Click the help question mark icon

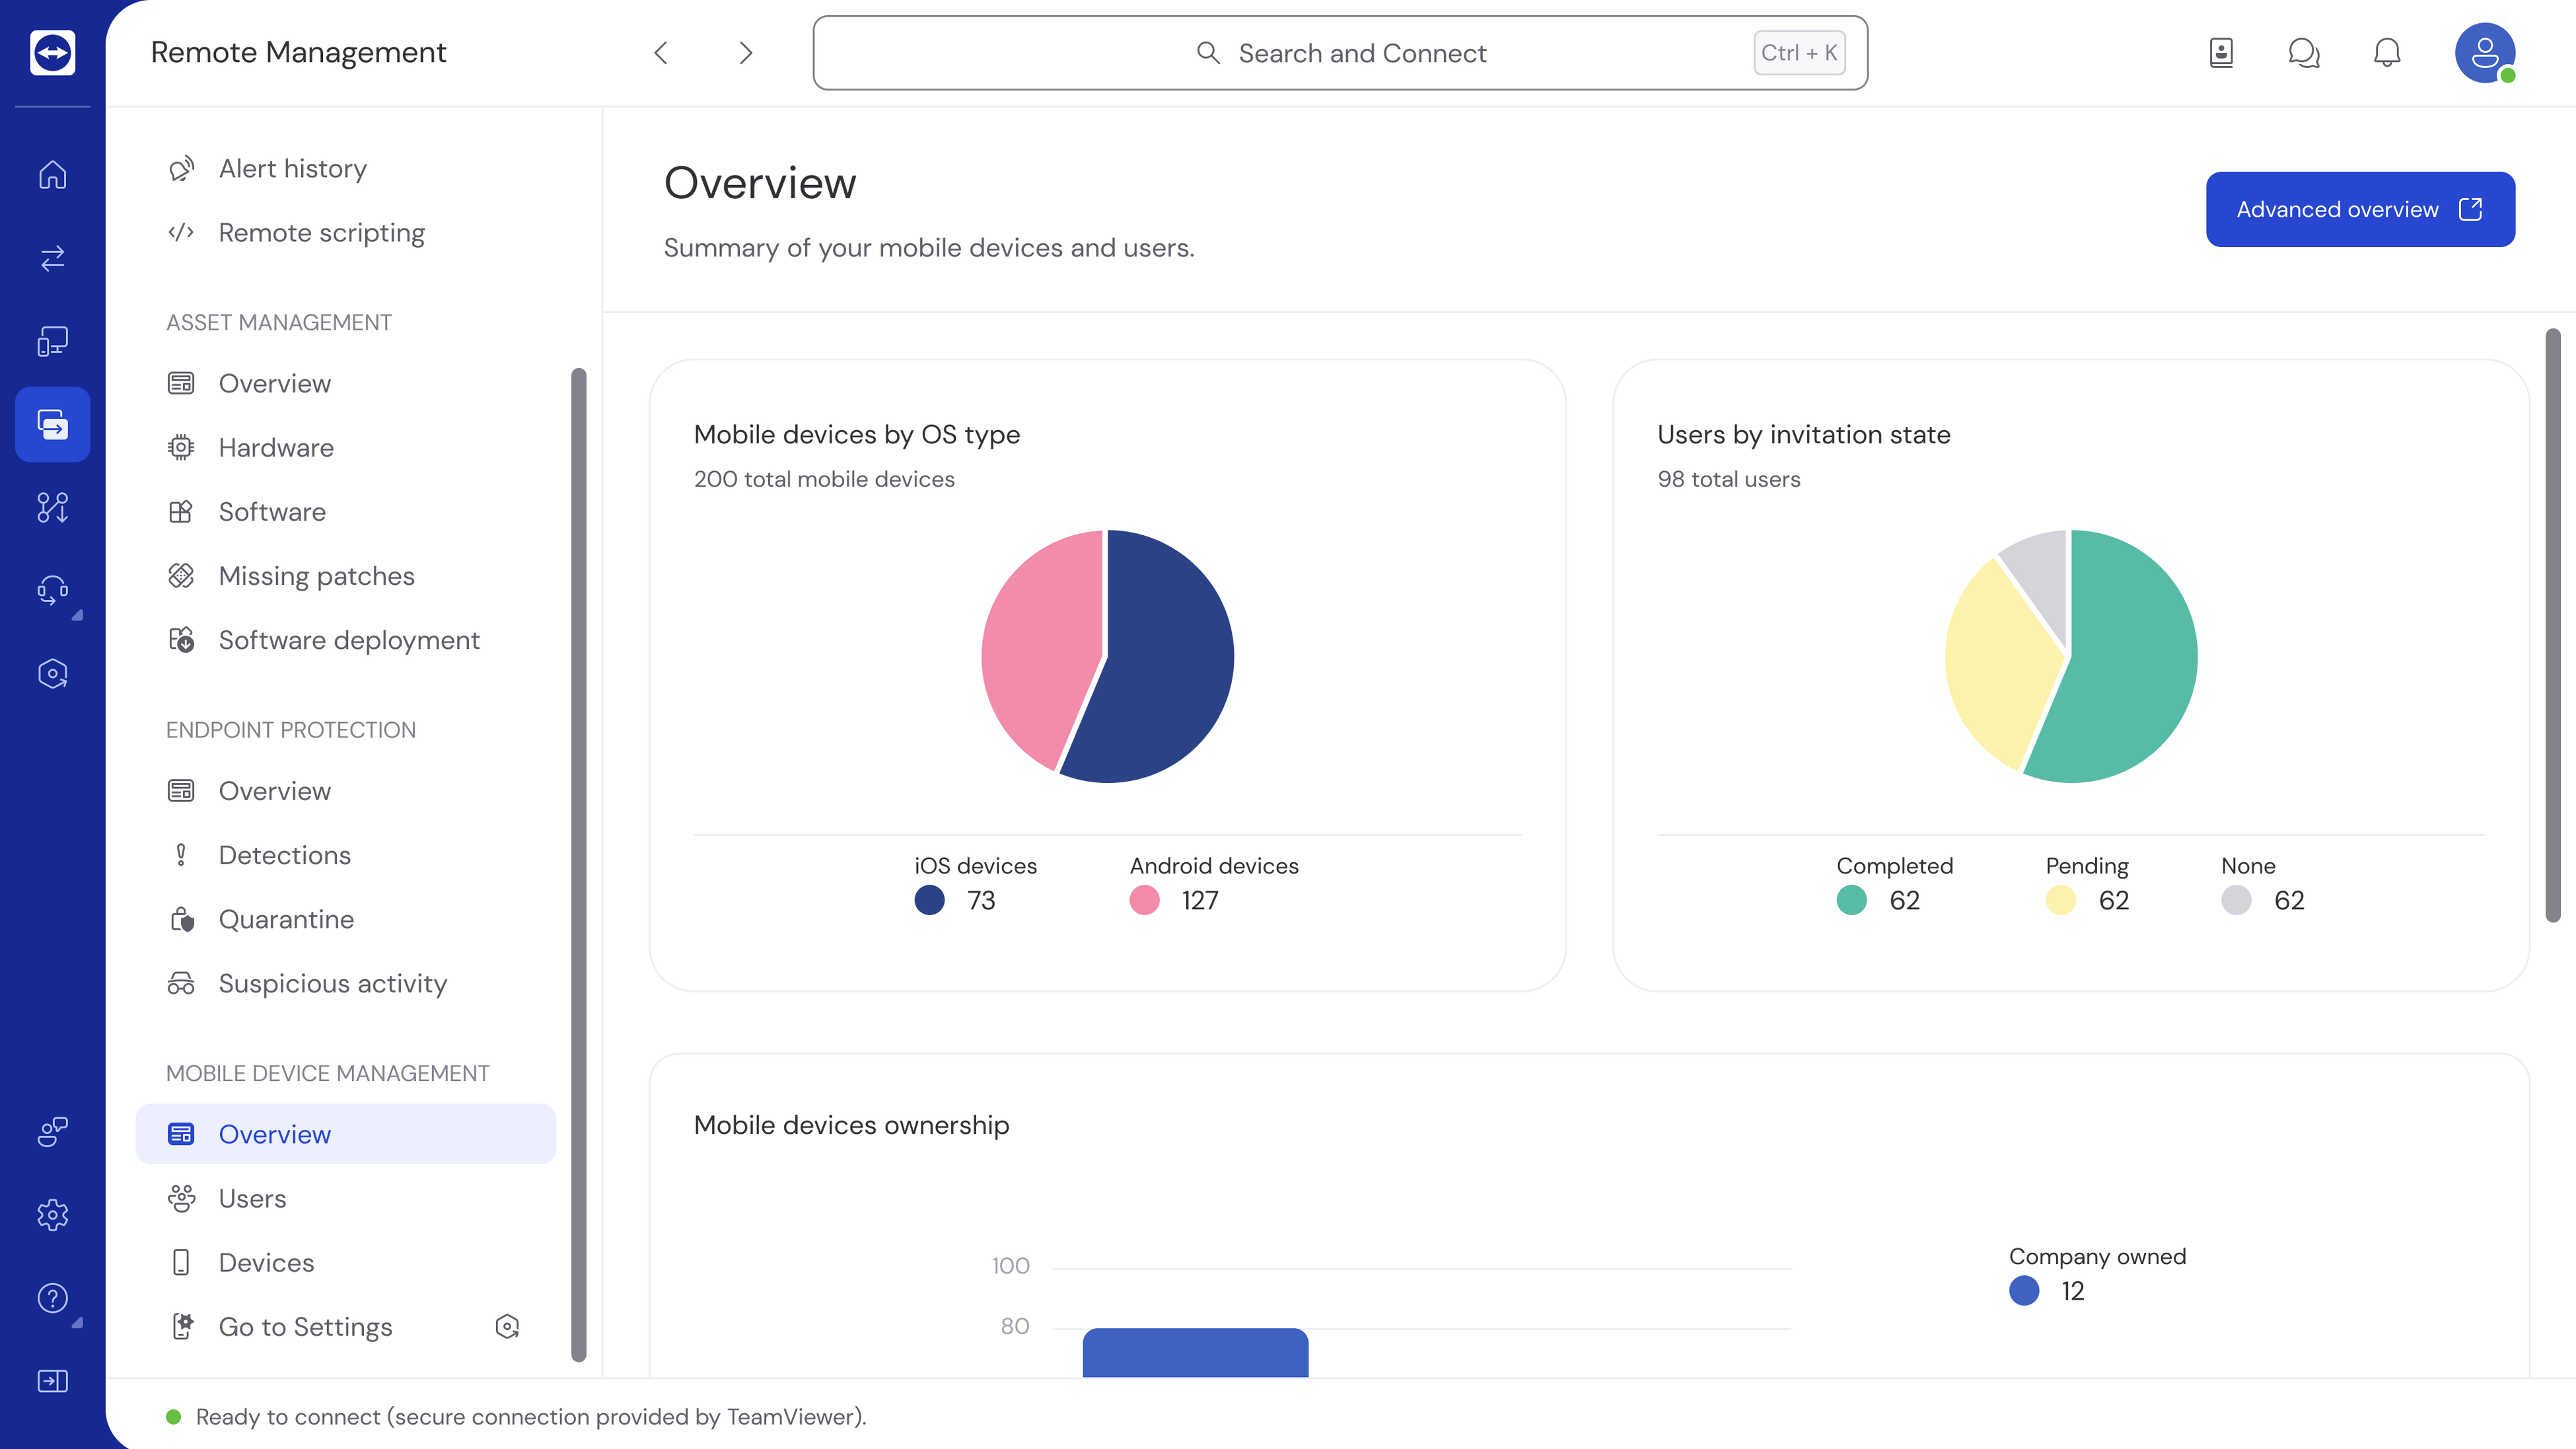52,1298
